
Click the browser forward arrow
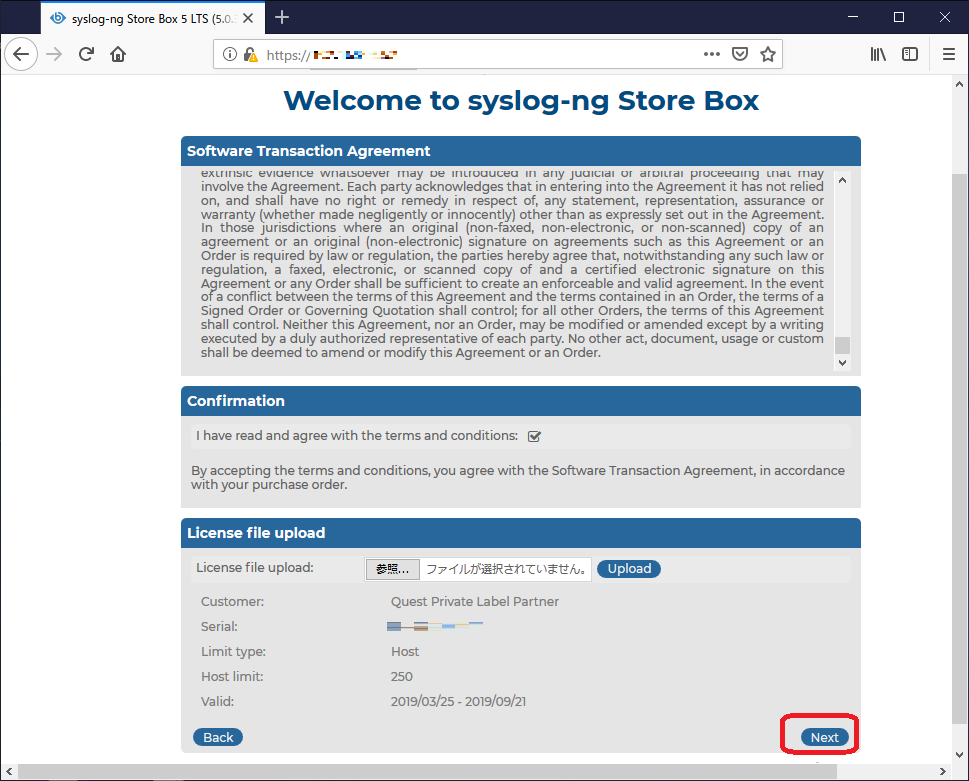coord(54,54)
